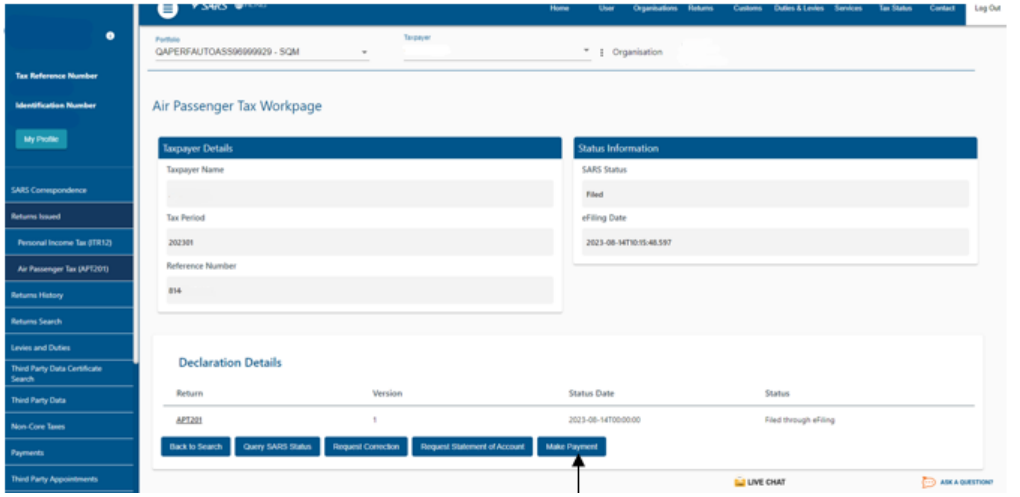Image resolution: width=1020 pixels, height=497 pixels.
Task: Open the Tax Status menu
Action: pos(895,8)
